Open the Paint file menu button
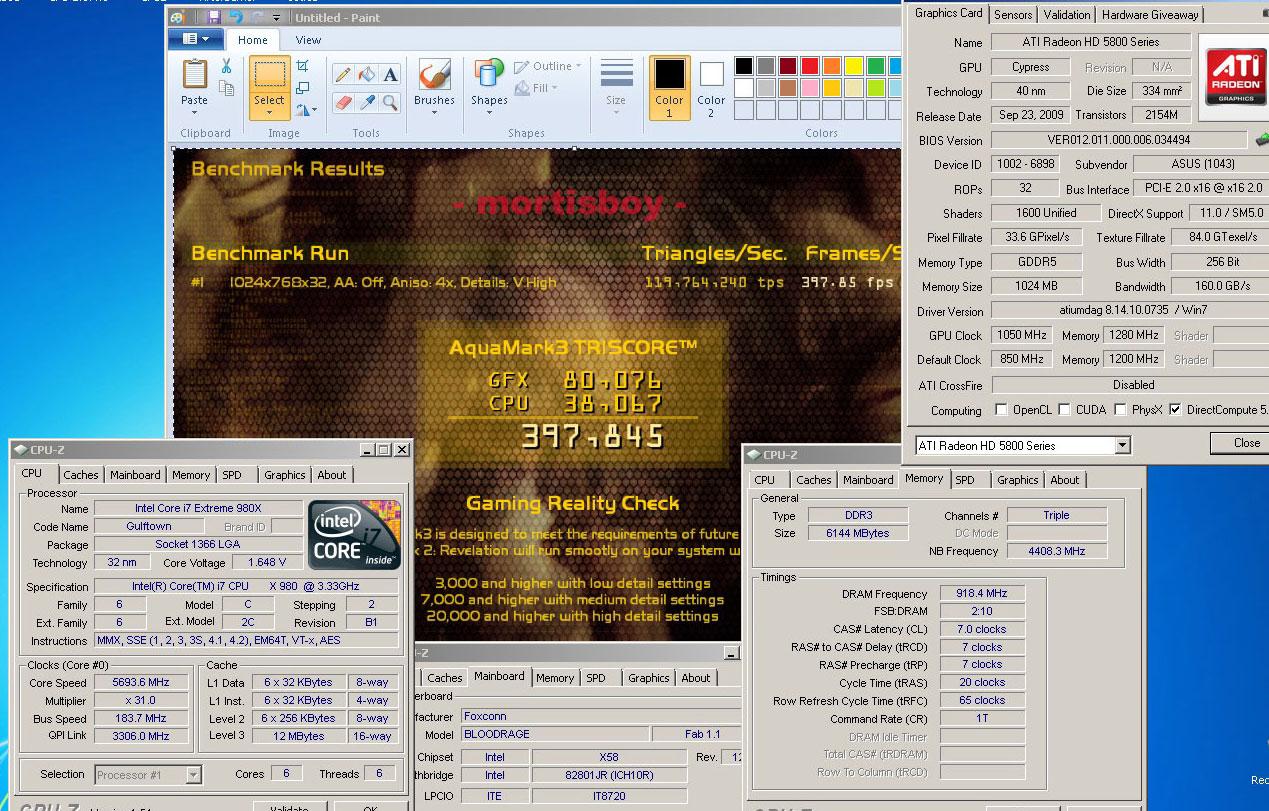The width and height of the screenshot is (1269, 811). tap(195, 40)
